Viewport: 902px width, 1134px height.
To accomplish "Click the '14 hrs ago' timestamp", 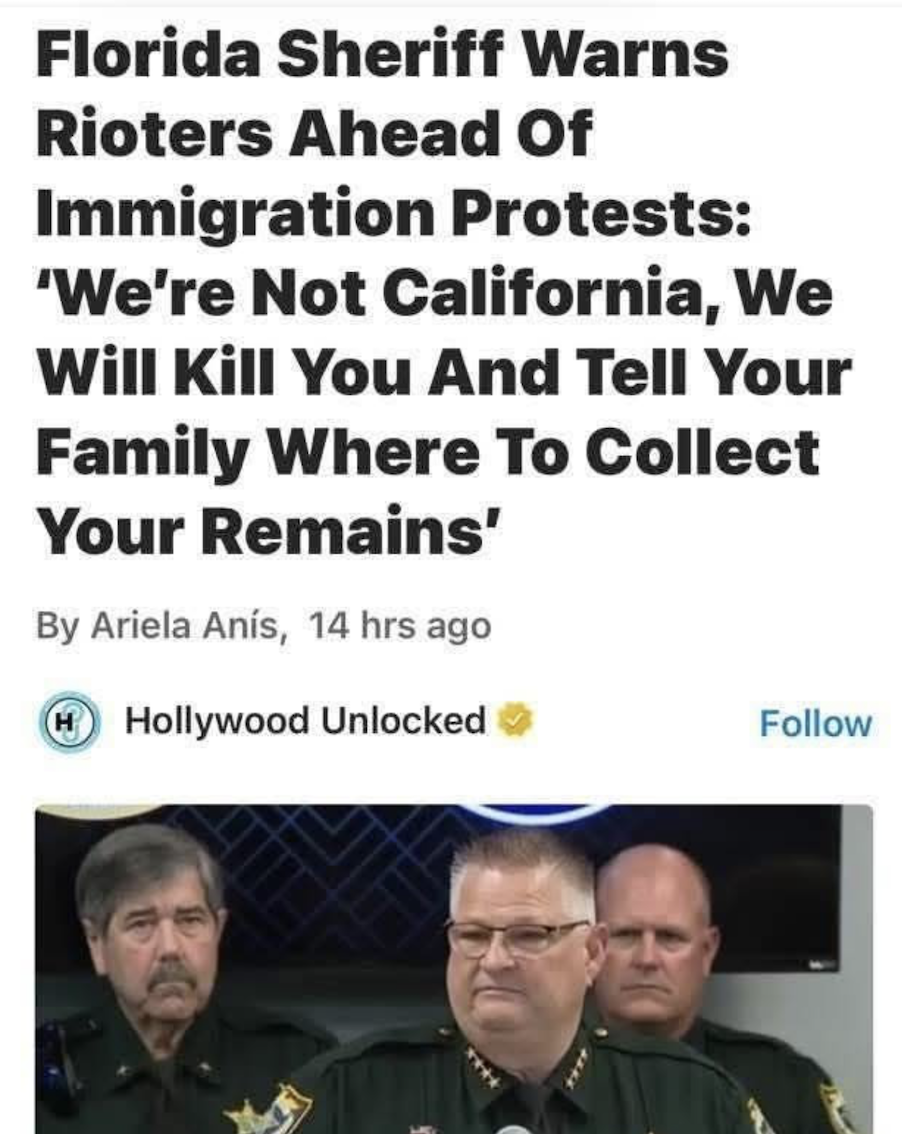I will (x=401, y=626).
